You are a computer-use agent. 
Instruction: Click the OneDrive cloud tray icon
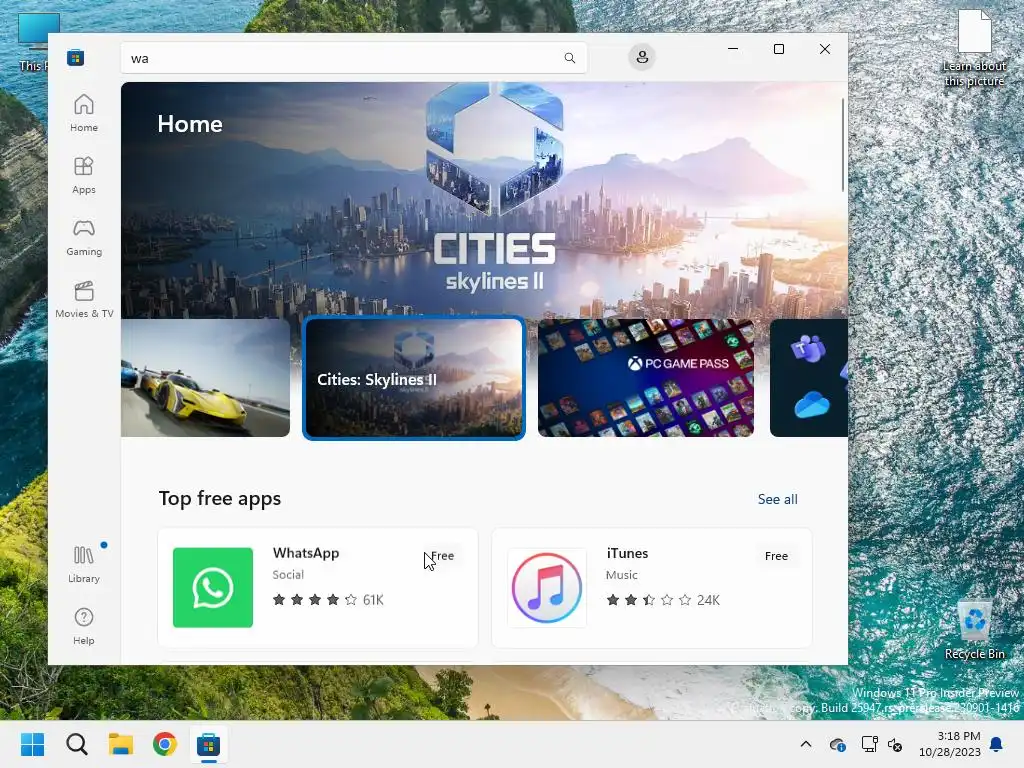click(837, 744)
